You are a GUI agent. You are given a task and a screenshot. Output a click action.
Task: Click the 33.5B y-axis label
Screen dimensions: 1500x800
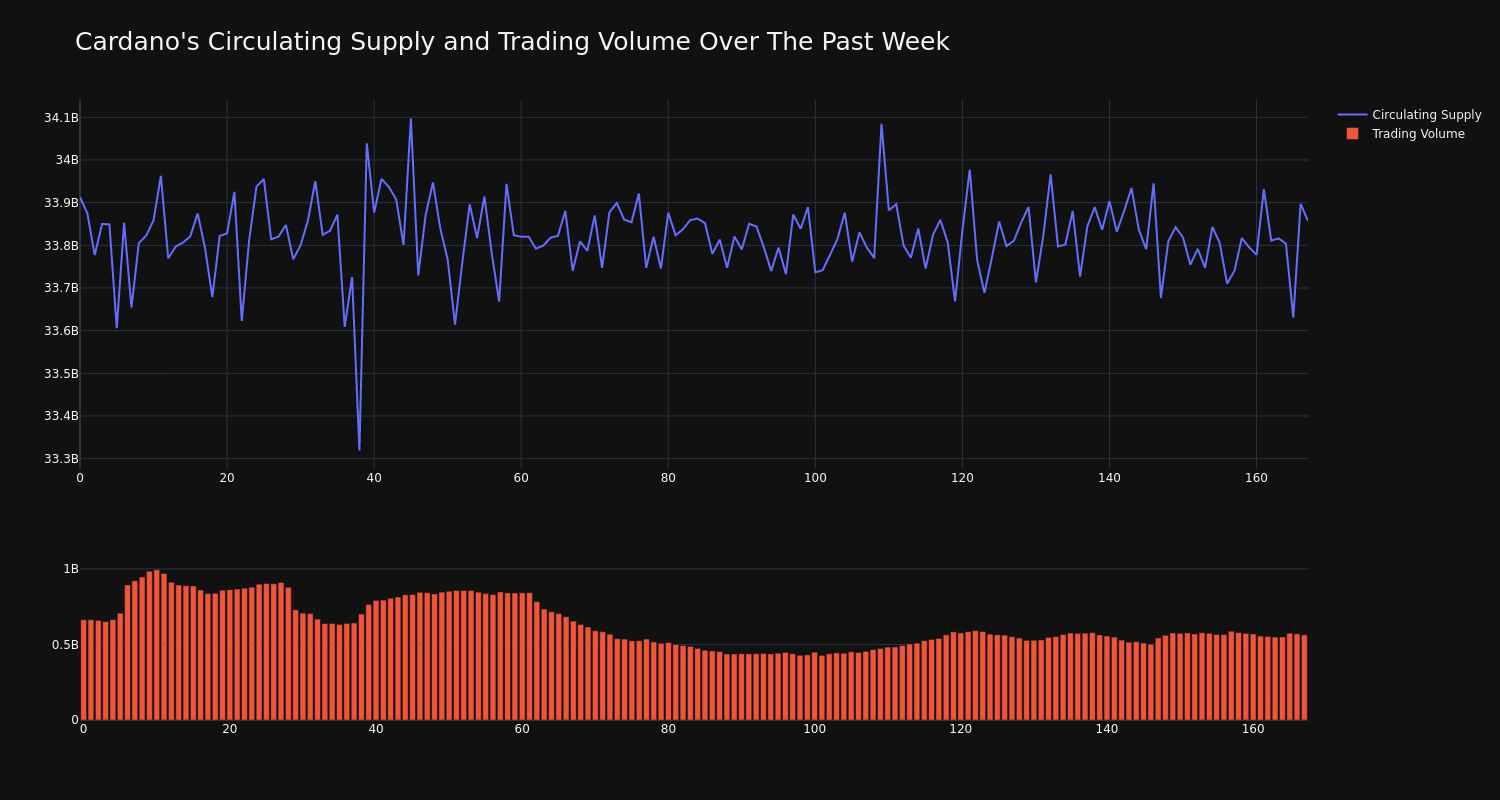[61, 374]
